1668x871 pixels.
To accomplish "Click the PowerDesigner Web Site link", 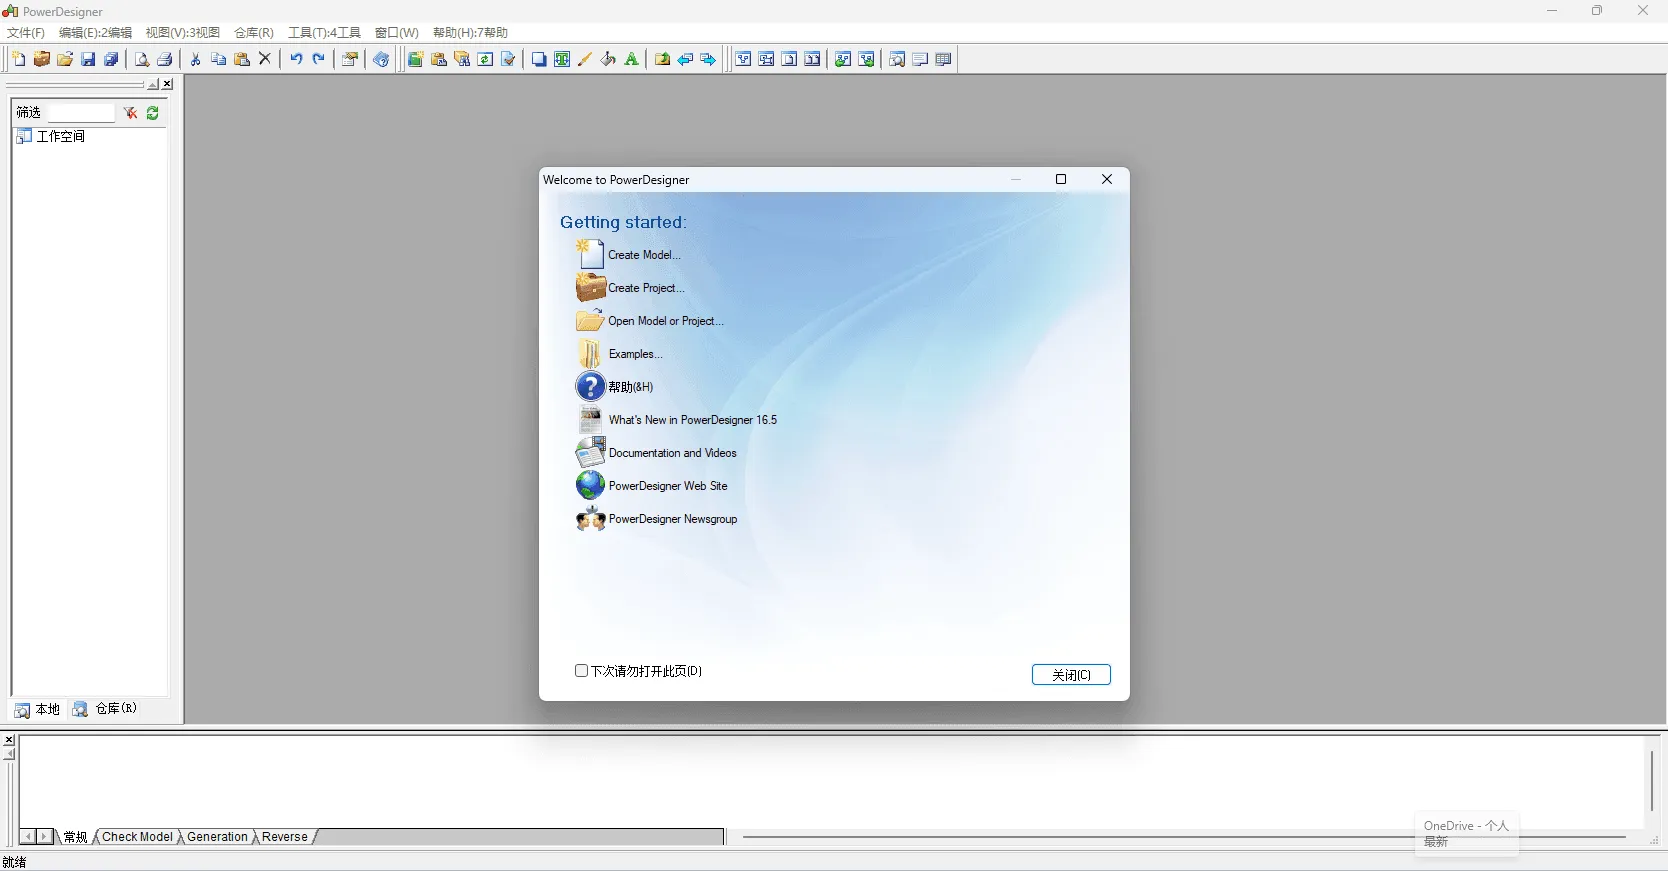I will coord(668,486).
